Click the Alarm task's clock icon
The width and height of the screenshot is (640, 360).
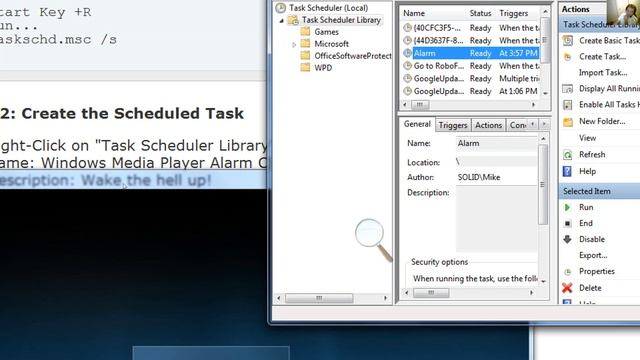point(407,53)
